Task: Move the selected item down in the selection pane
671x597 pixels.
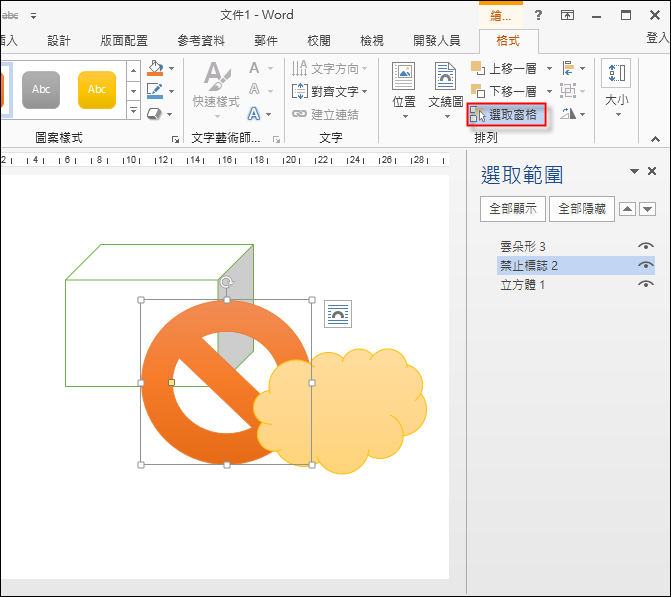Action: pos(648,209)
